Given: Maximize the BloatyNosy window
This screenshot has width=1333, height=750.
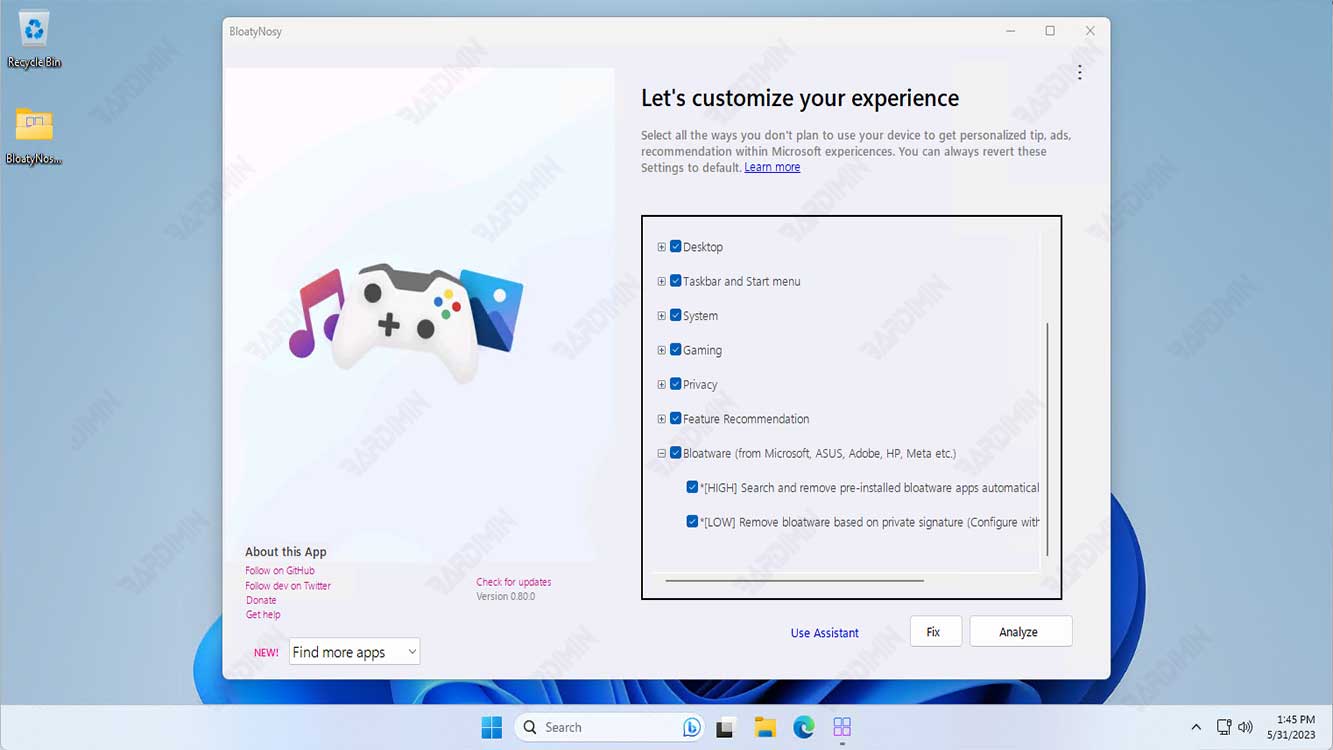Looking at the screenshot, I should click(1050, 31).
